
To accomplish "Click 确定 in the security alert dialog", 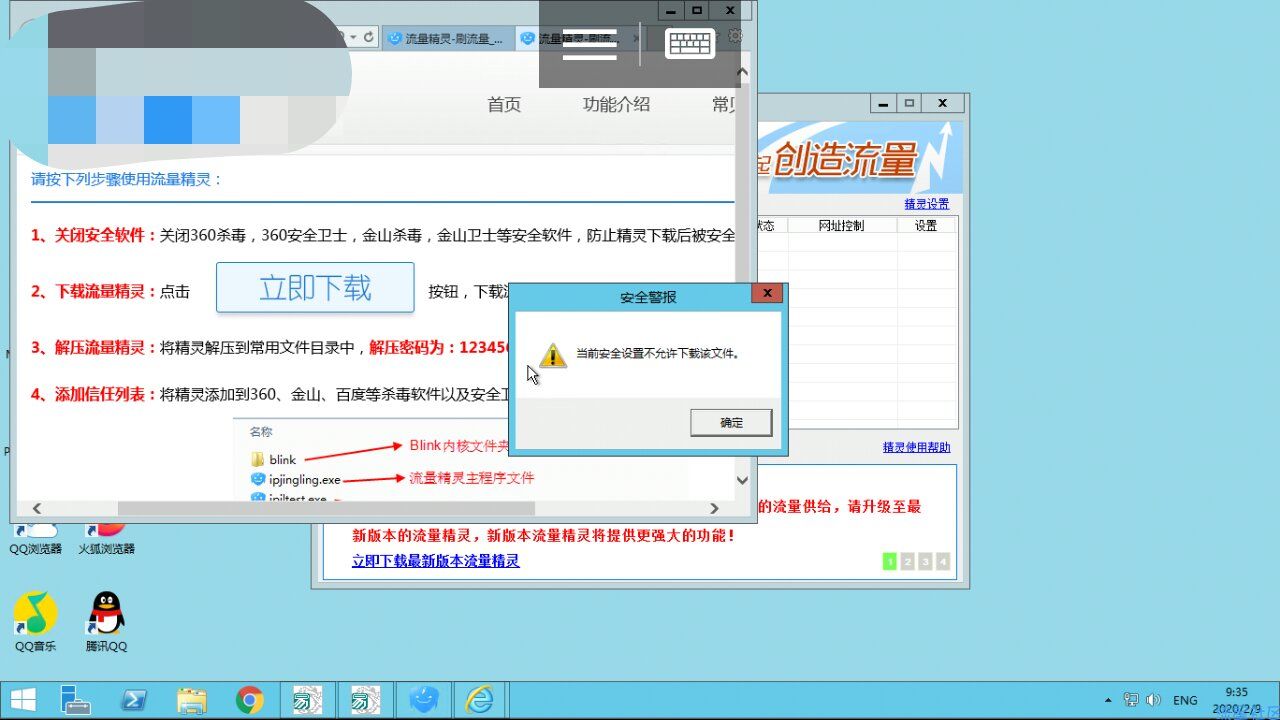I will point(731,422).
